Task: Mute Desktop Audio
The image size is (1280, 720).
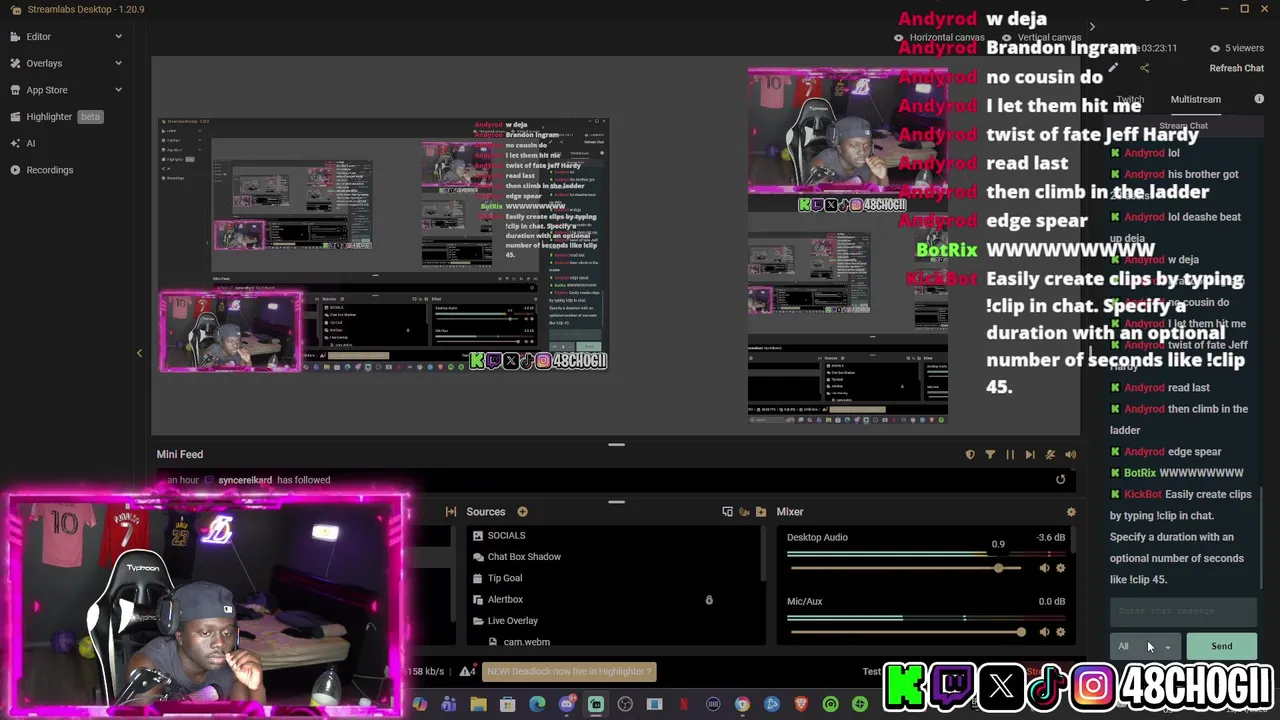Action: (x=1044, y=568)
